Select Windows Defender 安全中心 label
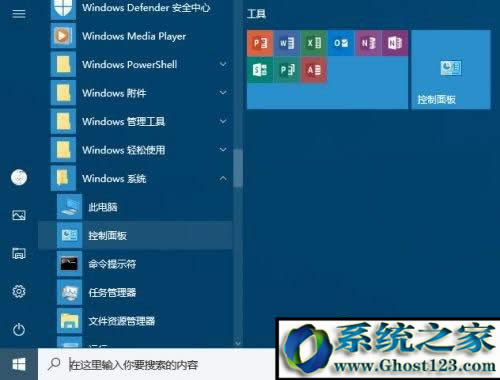The height and width of the screenshot is (380, 500). (x=146, y=8)
